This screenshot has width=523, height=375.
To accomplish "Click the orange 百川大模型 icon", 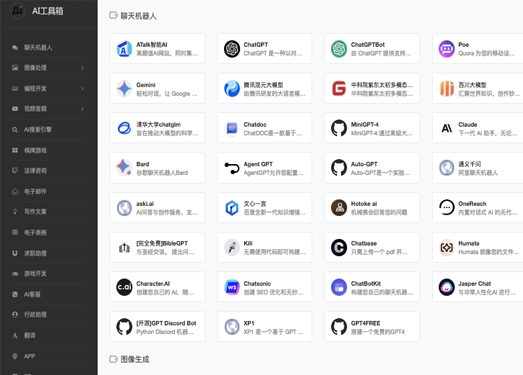I will pyautogui.click(x=447, y=89).
